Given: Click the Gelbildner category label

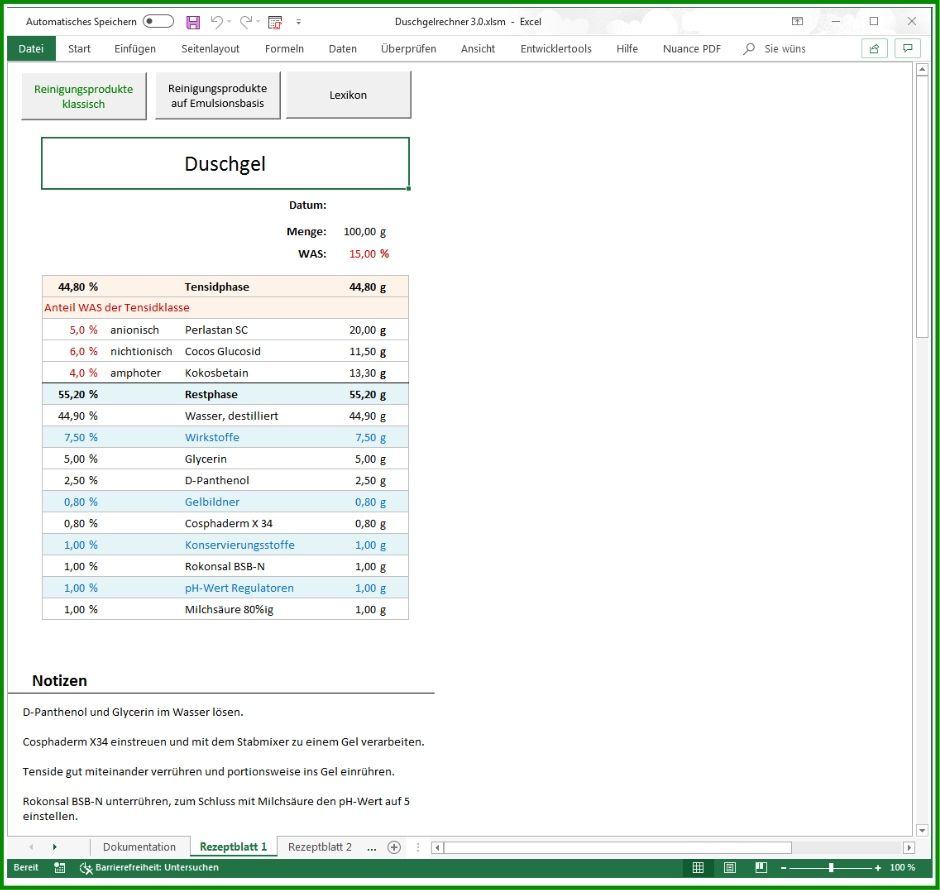Looking at the screenshot, I should pyautogui.click(x=212, y=502).
